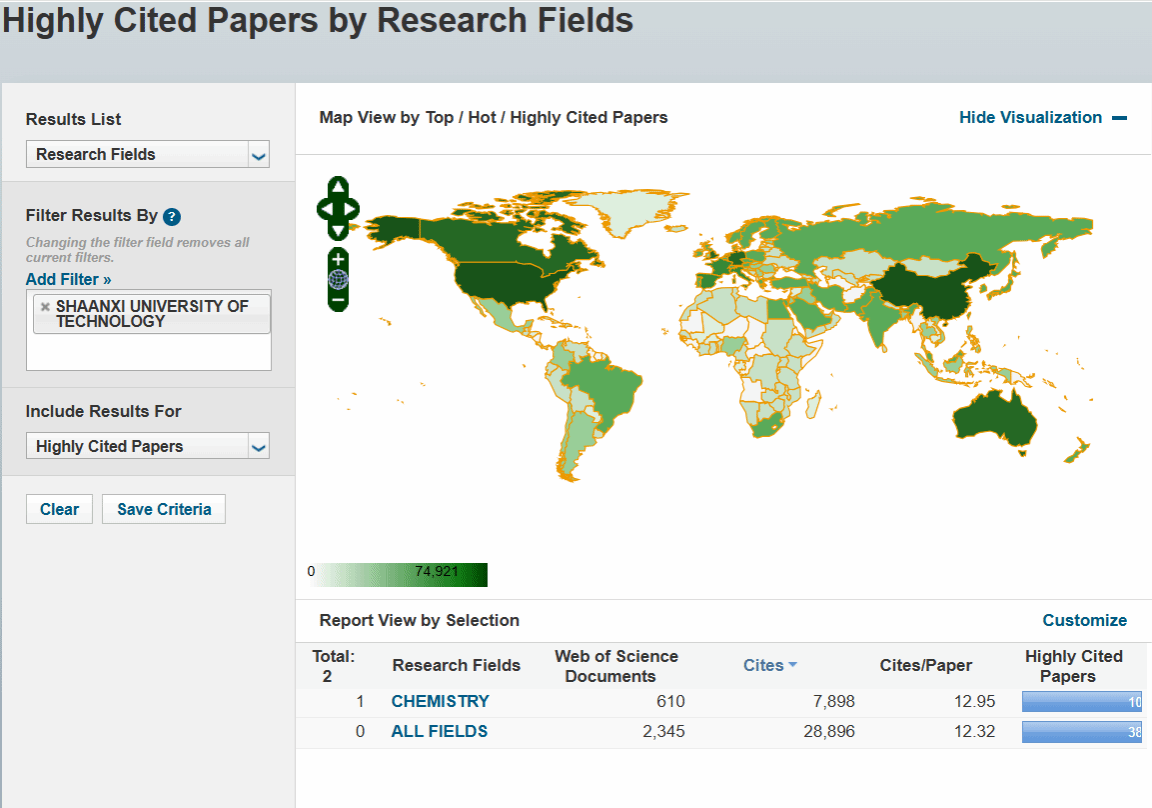
Task: Click the Web of Science Documents header
Action: [x=616, y=666]
